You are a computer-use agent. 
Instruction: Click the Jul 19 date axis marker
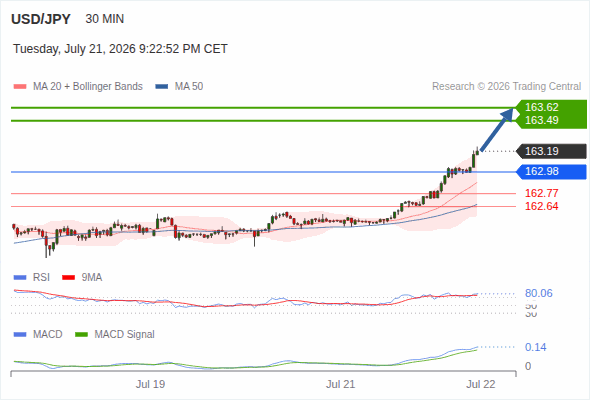[x=150, y=384]
